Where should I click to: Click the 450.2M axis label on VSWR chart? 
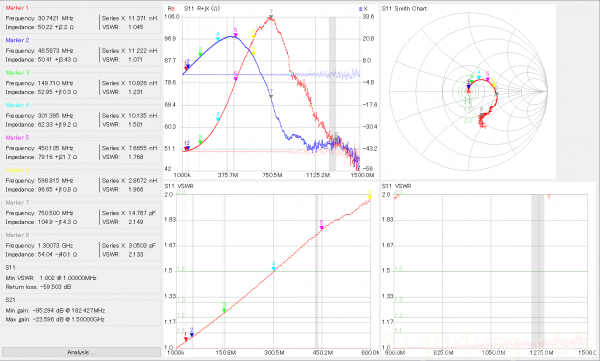pyautogui.click(x=323, y=353)
